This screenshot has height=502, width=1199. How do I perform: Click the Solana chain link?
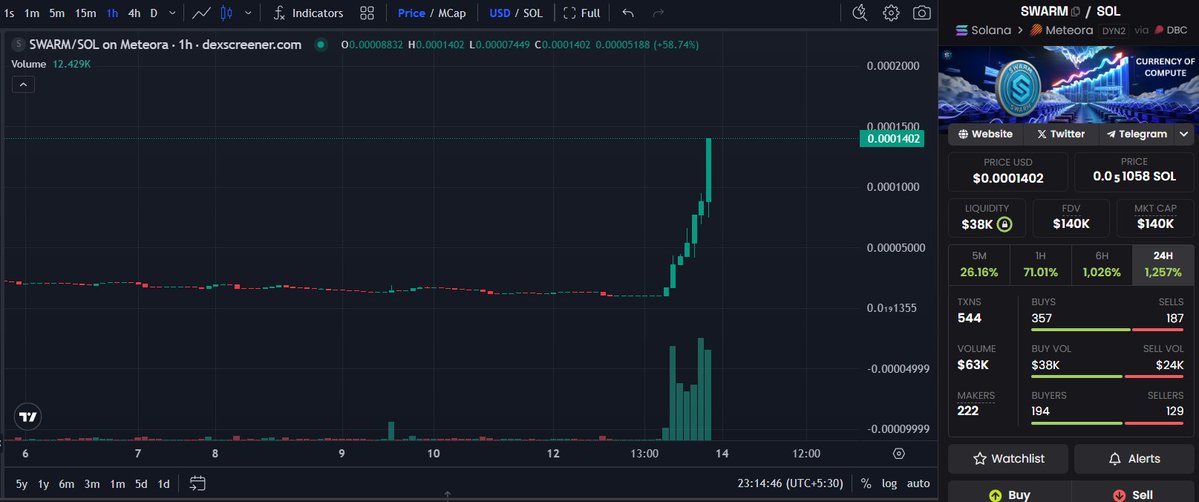point(983,30)
